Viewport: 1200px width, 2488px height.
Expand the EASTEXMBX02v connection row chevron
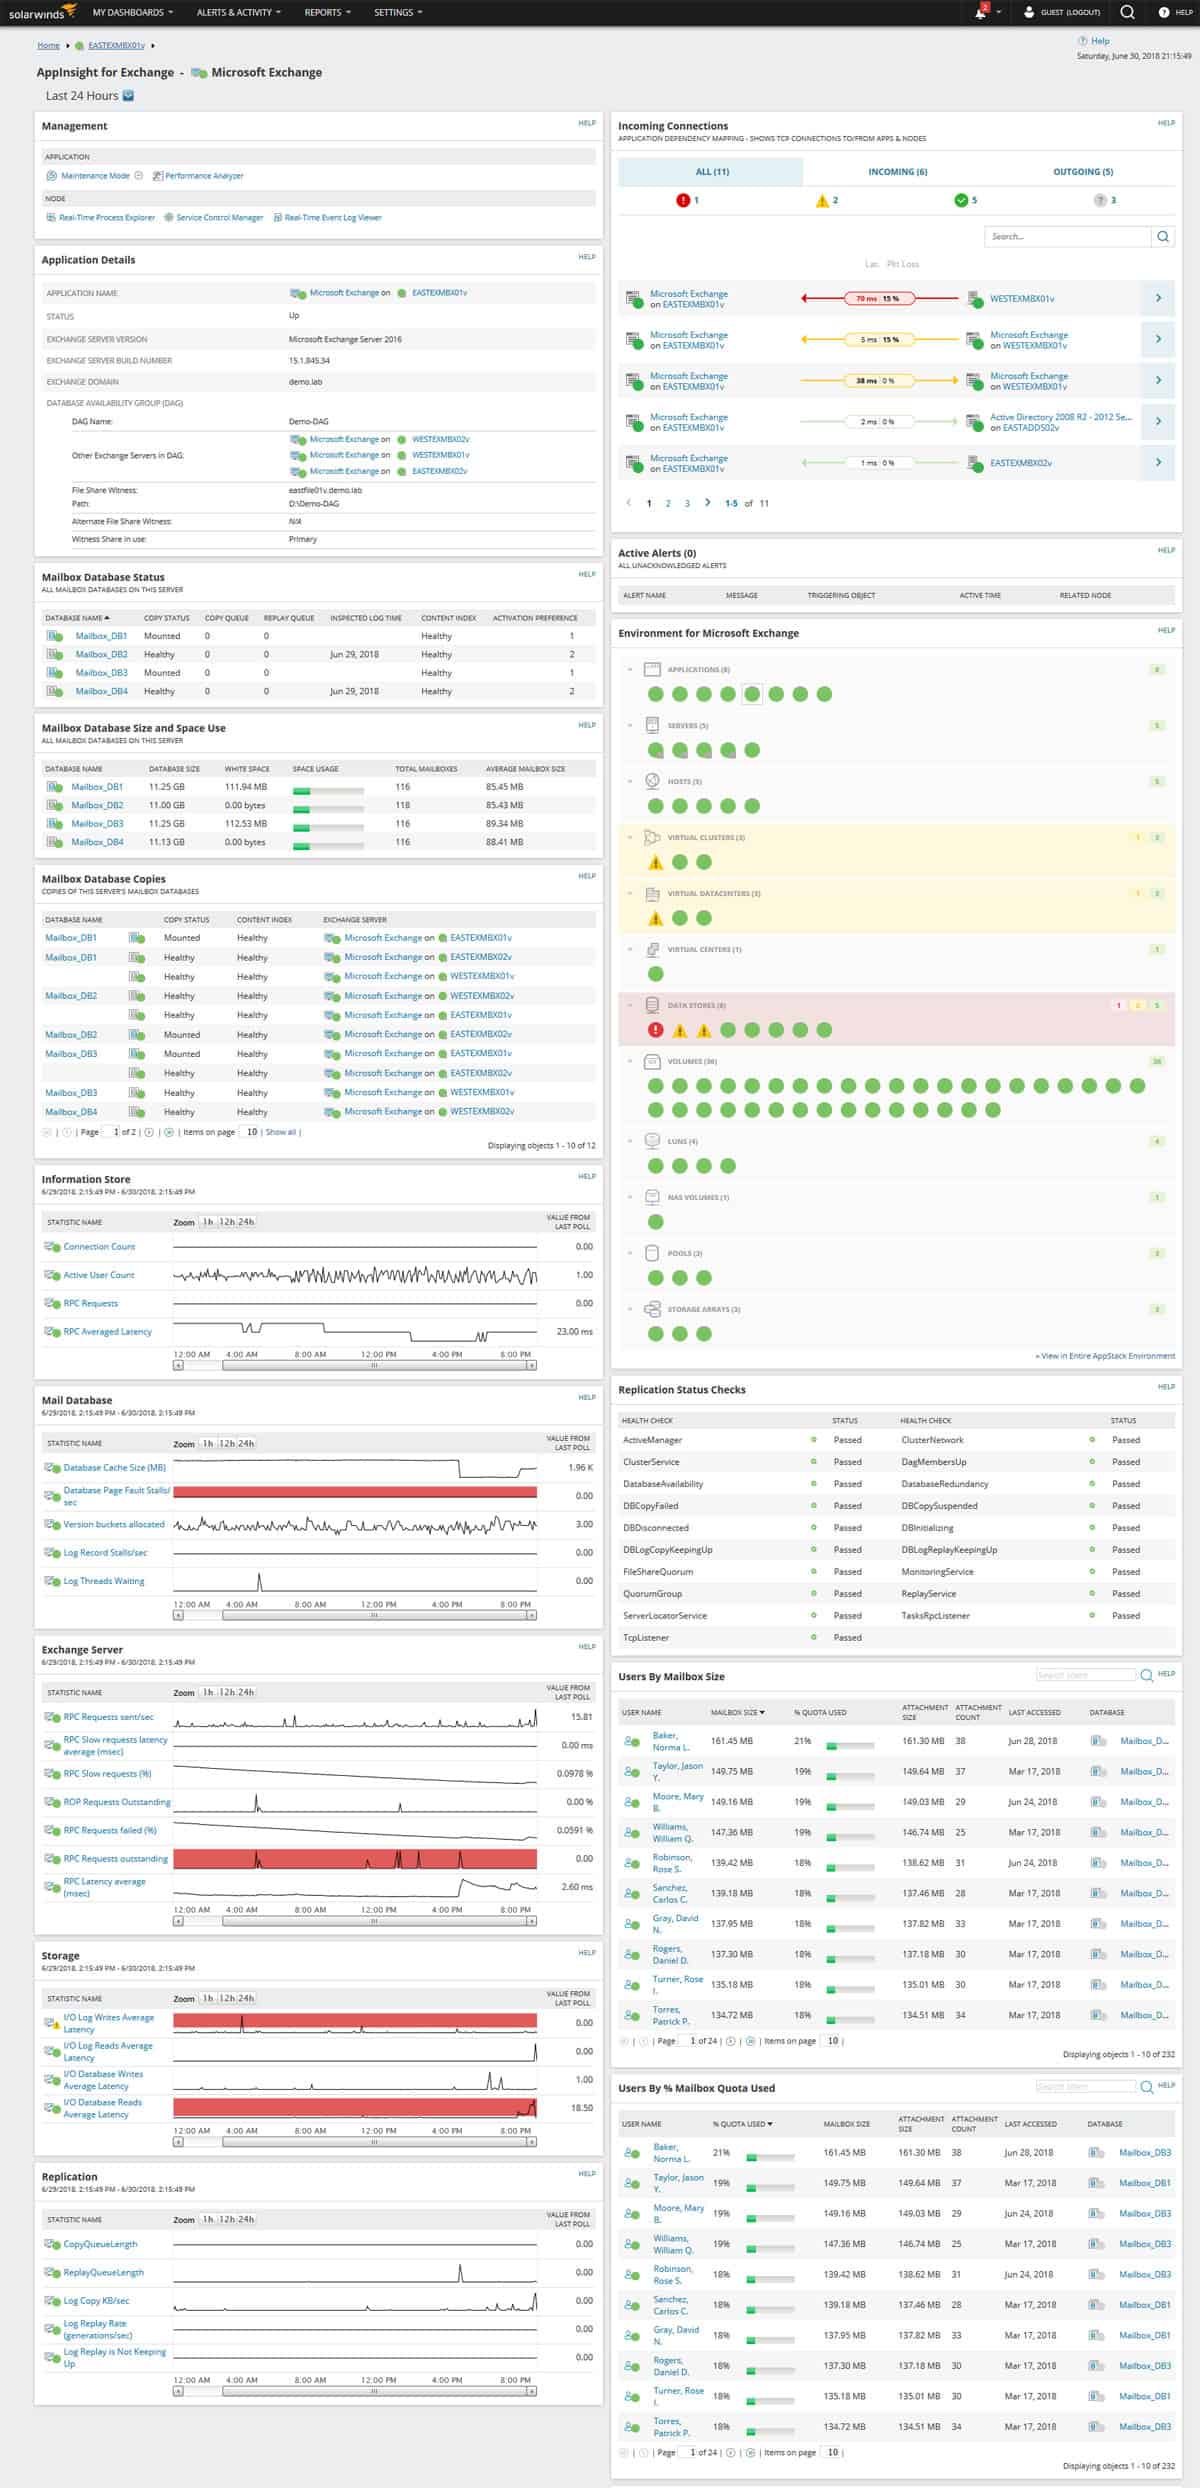point(1158,462)
